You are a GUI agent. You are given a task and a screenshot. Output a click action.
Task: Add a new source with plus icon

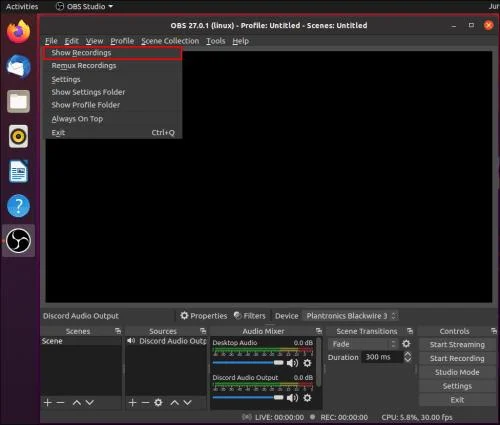point(132,403)
